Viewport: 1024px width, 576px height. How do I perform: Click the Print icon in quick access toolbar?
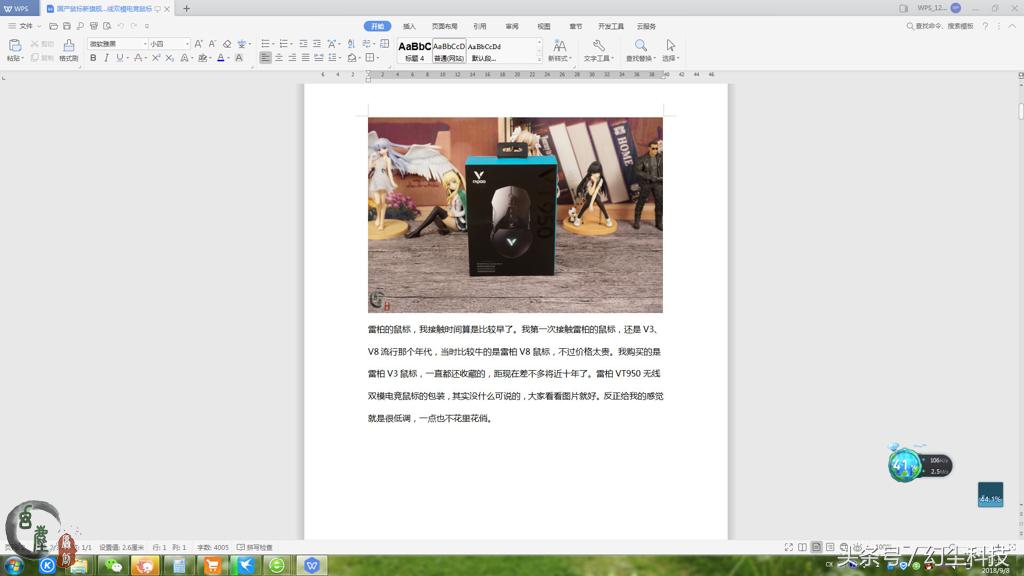coord(93,26)
